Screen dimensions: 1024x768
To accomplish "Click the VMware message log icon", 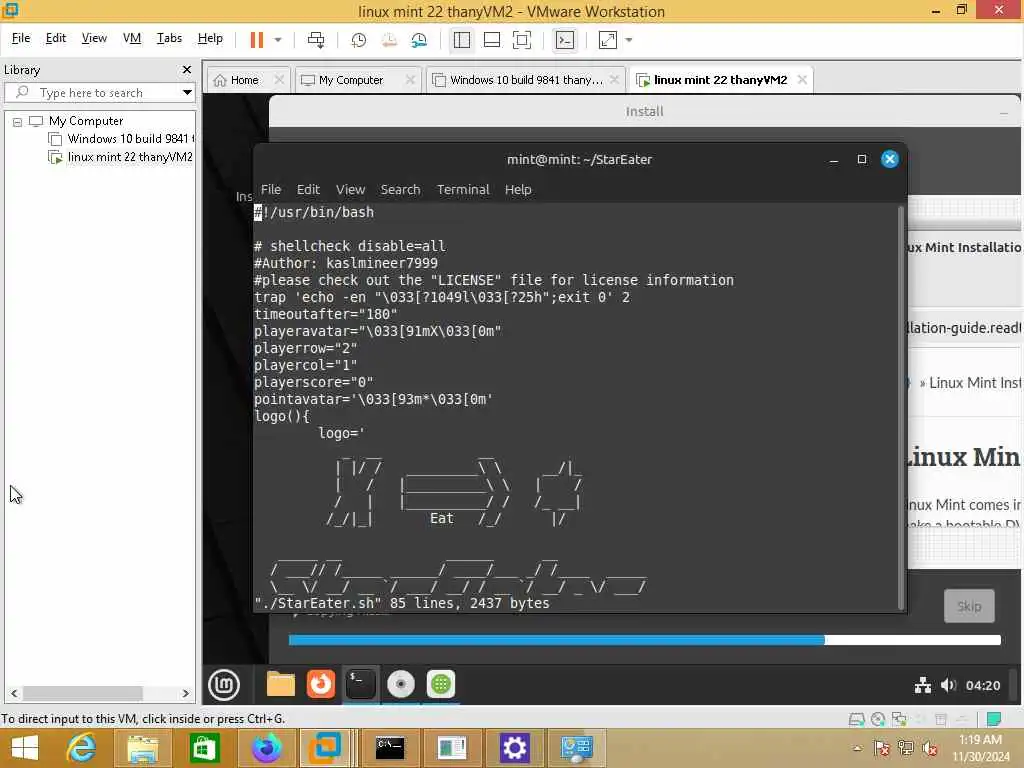I will click(x=994, y=719).
